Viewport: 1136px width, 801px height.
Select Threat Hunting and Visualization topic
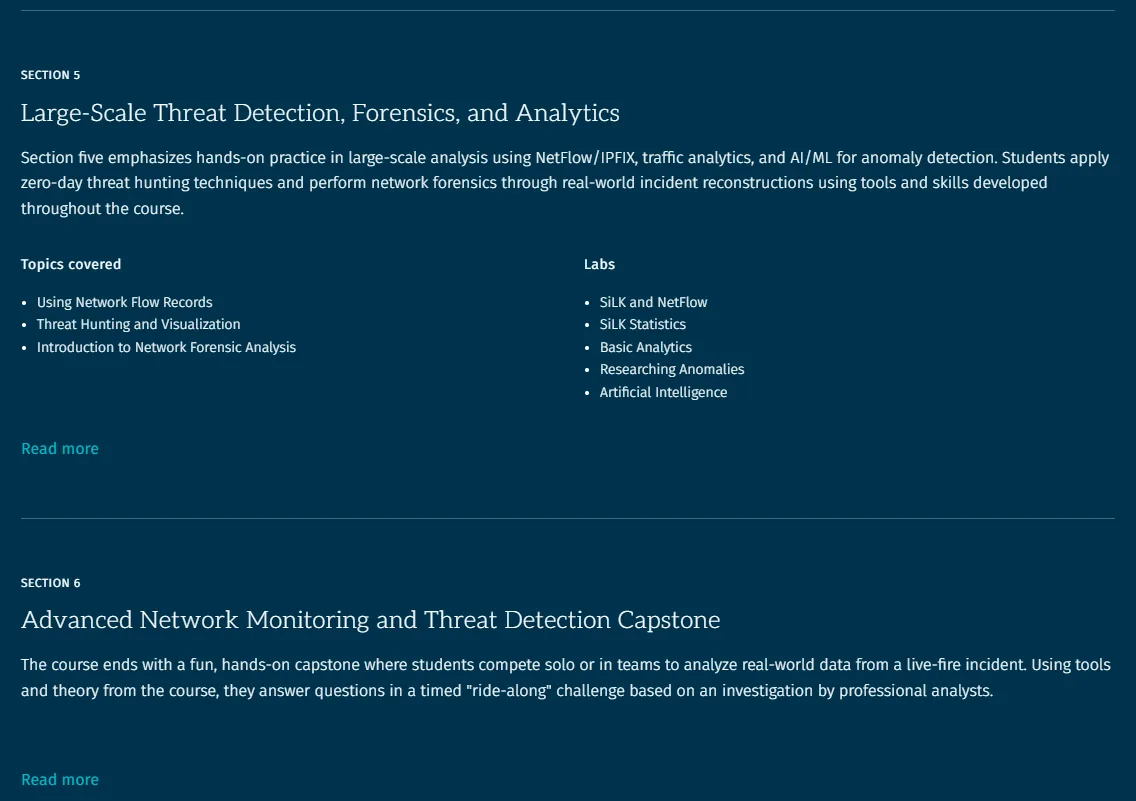(138, 324)
